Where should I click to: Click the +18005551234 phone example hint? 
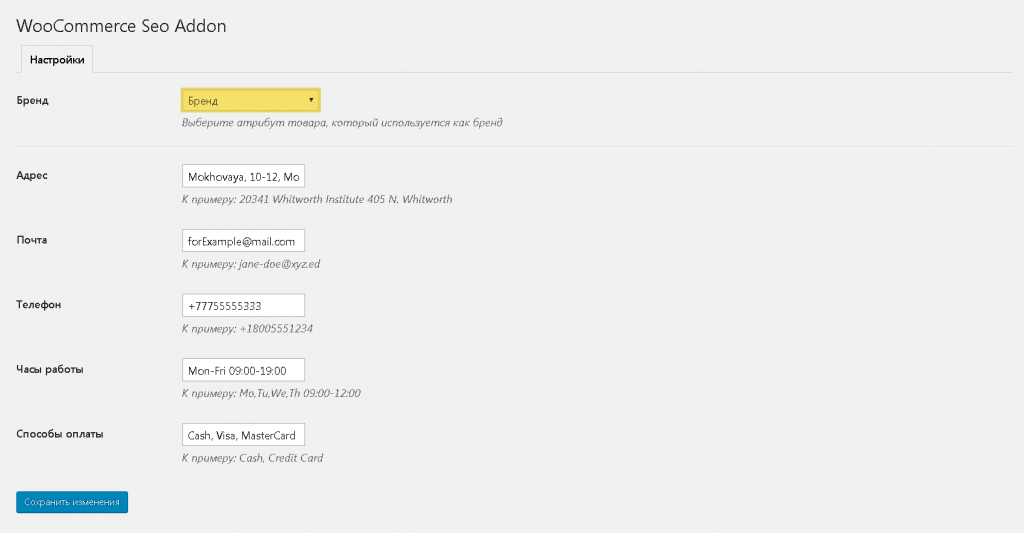point(248,329)
